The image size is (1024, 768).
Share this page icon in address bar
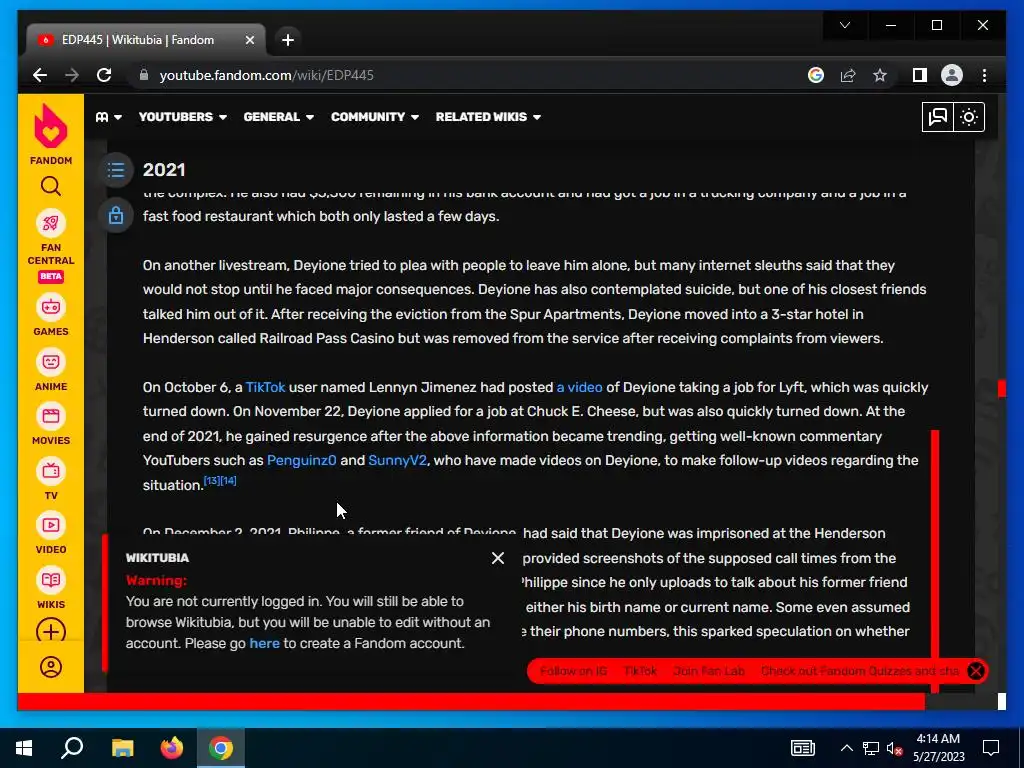point(848,75)
